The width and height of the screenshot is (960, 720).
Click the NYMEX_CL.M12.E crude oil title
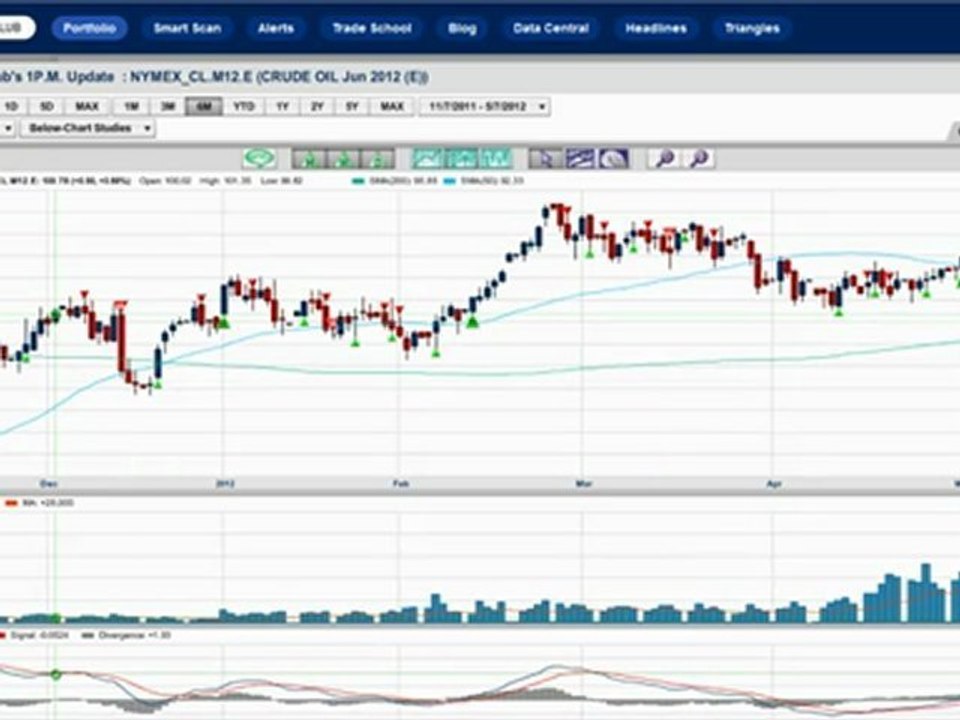tap(279, 77)
